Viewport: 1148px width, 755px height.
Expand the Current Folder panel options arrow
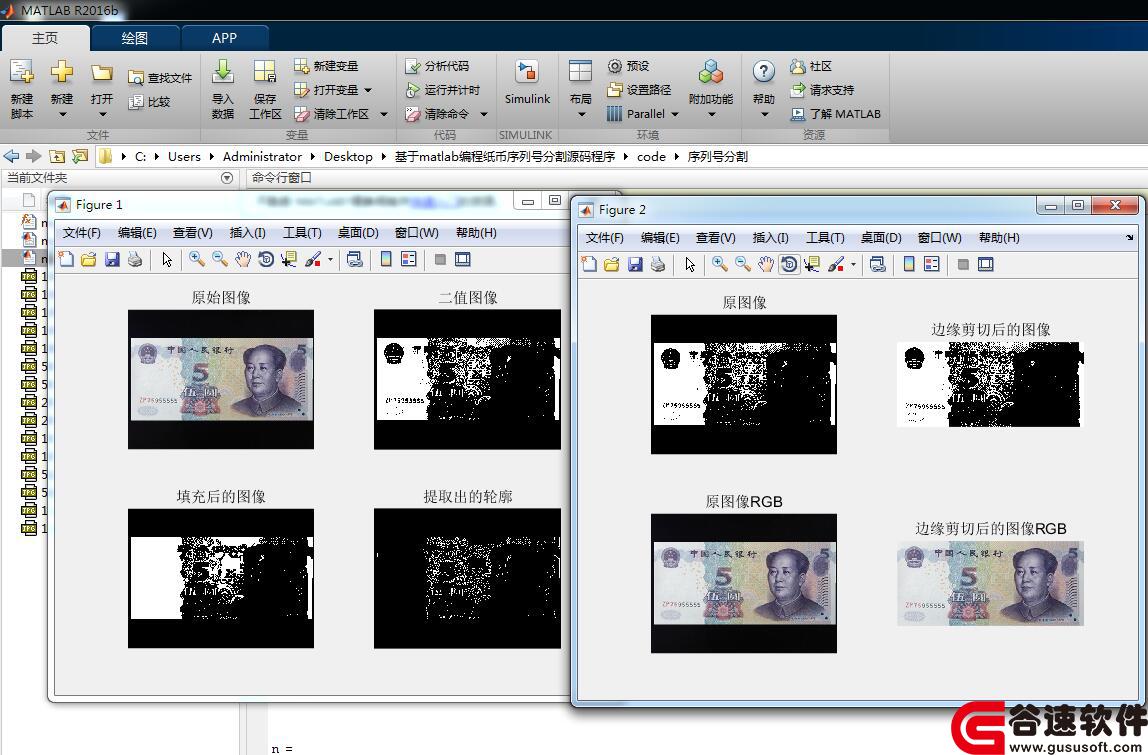[227, 178]
